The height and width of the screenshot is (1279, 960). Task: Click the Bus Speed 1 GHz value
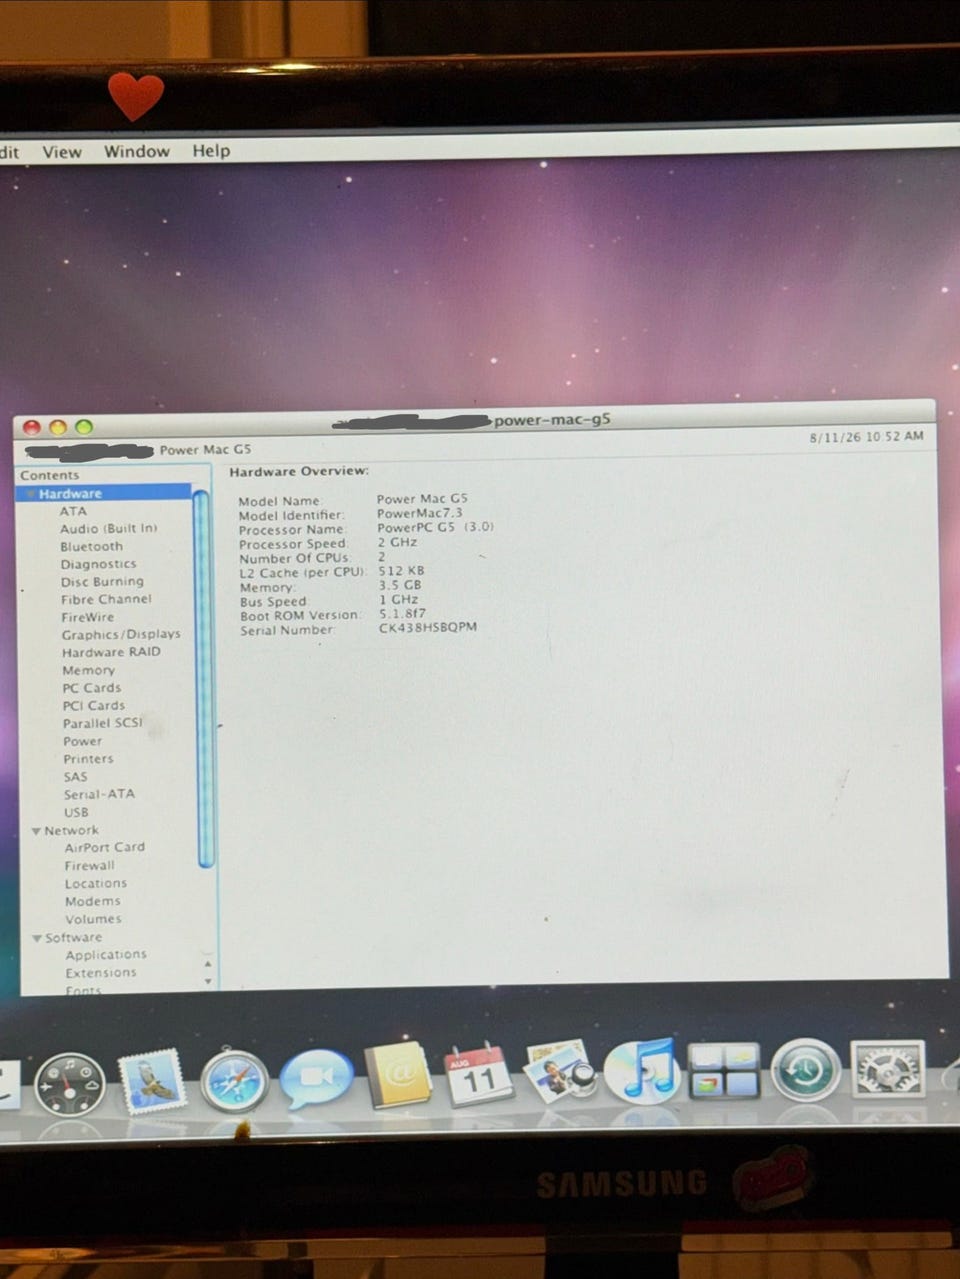tap(398, 599)
